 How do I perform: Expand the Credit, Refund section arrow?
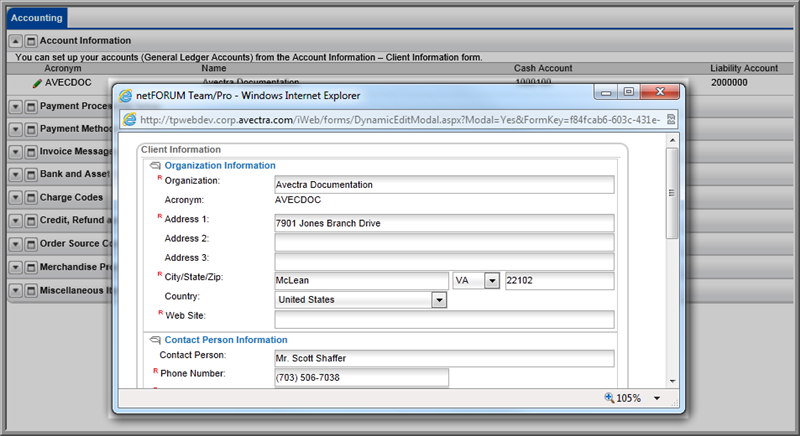pyautogui.click(x=16, y=220)
